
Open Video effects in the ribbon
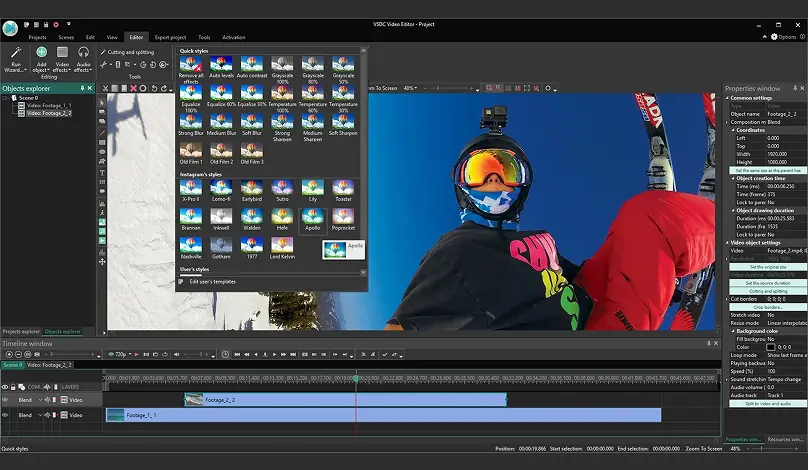(62, 59)
